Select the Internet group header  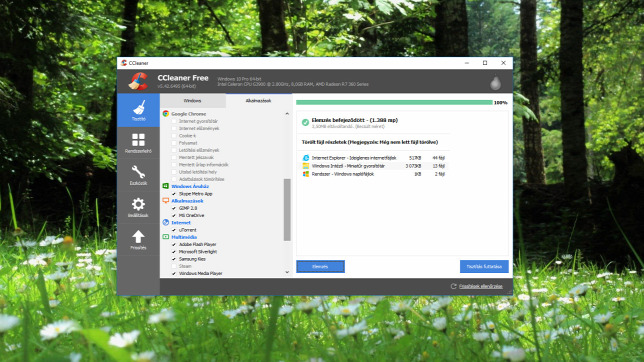point(181,222)
